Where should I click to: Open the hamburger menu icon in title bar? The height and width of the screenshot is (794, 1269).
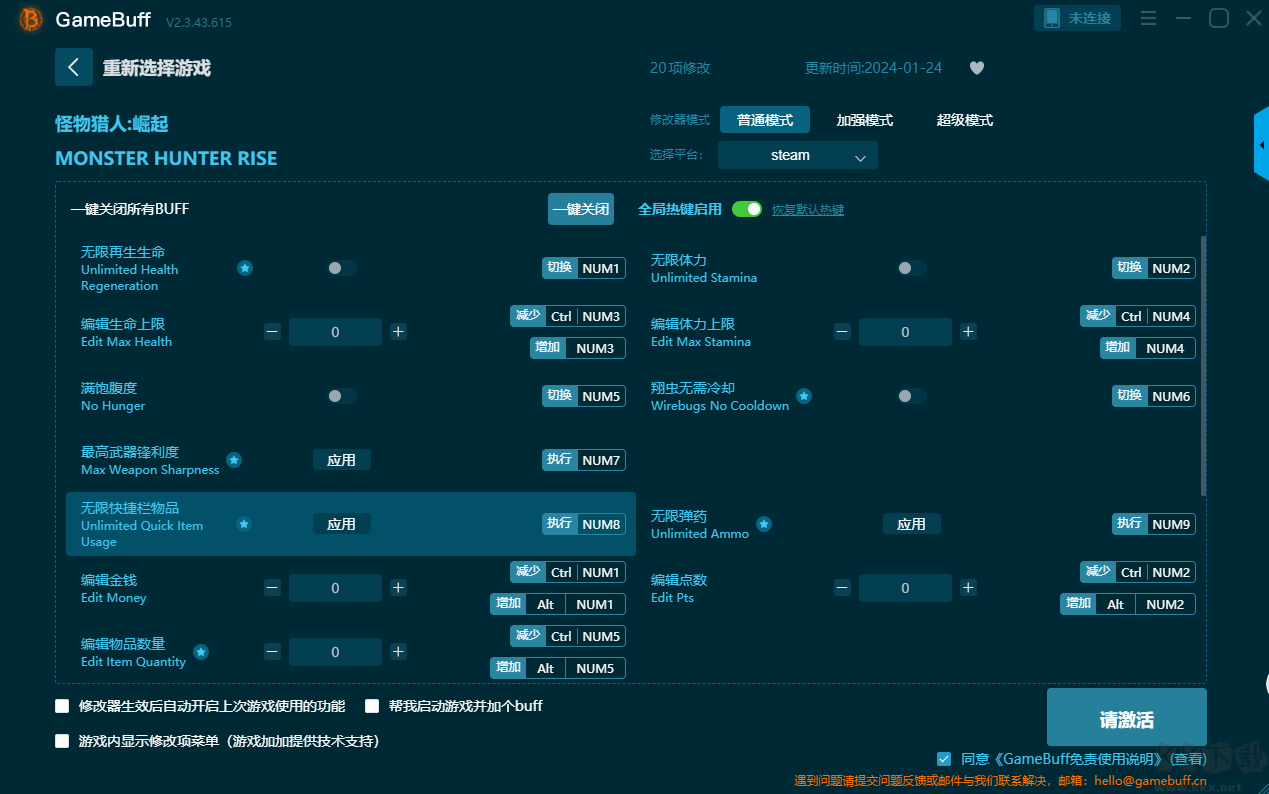pos(1148,18)
